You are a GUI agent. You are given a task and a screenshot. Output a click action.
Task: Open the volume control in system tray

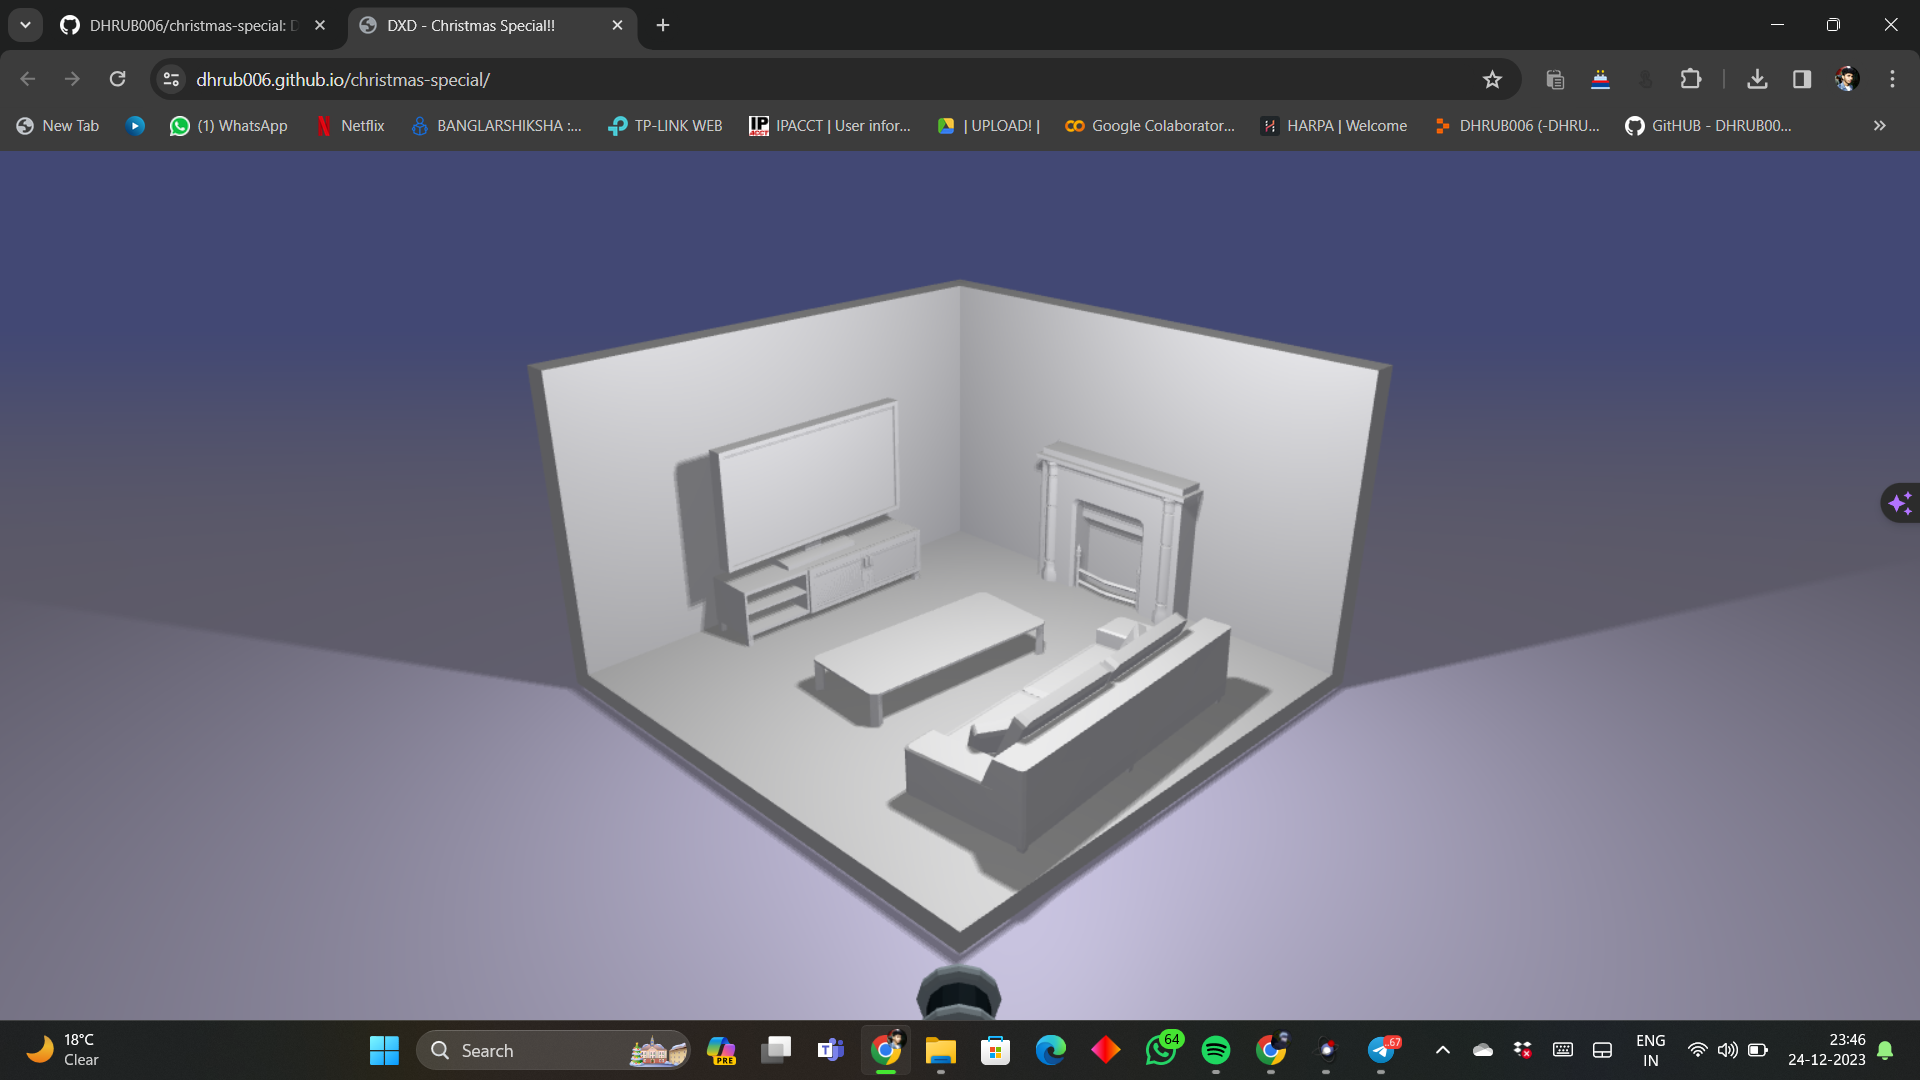(1727, 1050)
